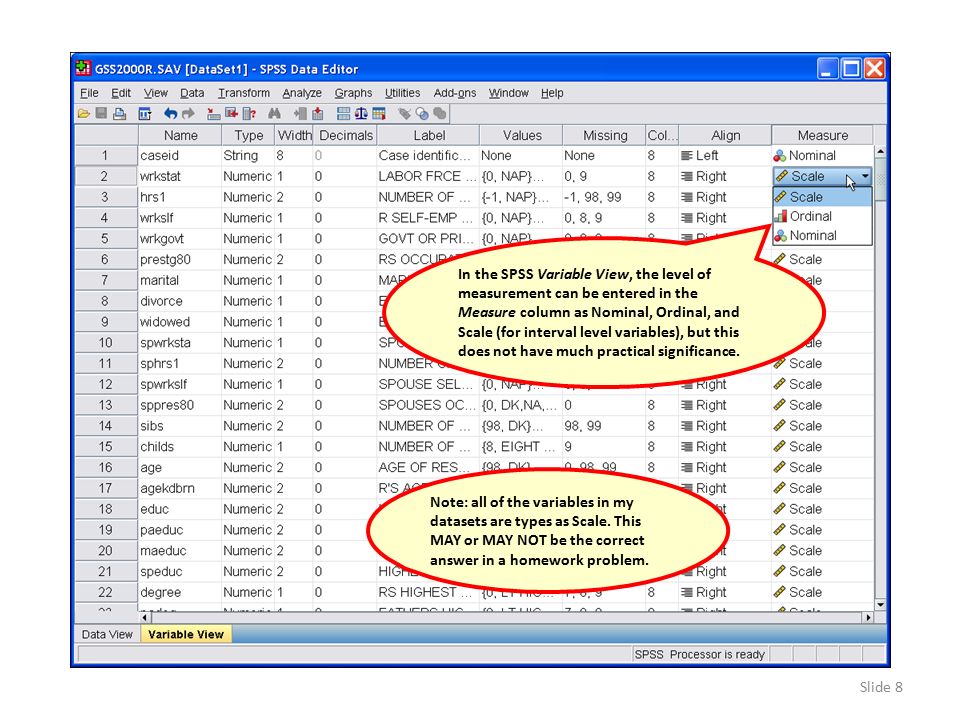Open the Transform menu
960x720 pixels.
pyautogui.click(x=244, y=93)
